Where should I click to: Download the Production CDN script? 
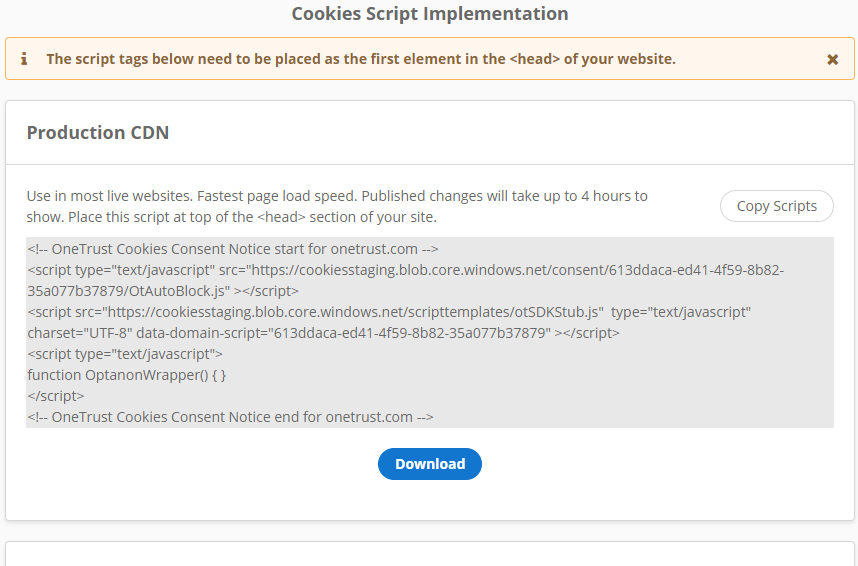pos(429,464)
